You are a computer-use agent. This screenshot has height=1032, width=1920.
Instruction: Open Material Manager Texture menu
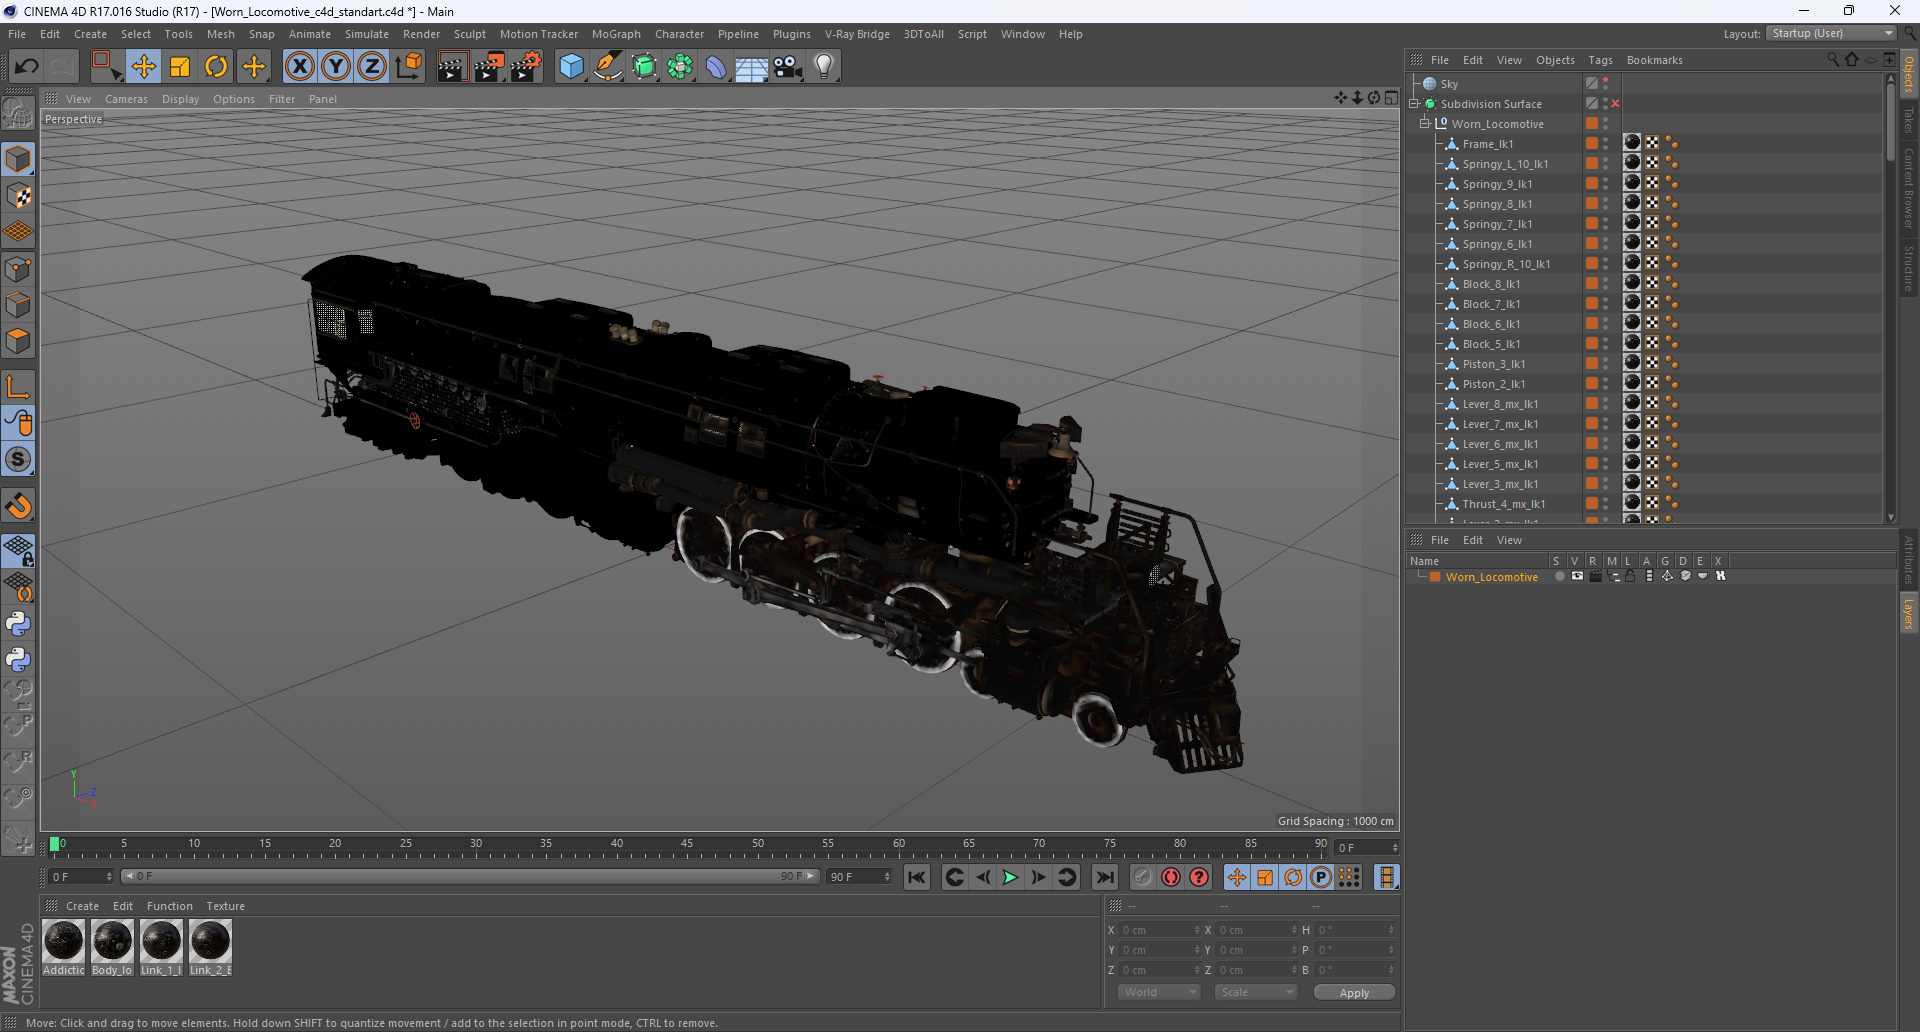226,906
